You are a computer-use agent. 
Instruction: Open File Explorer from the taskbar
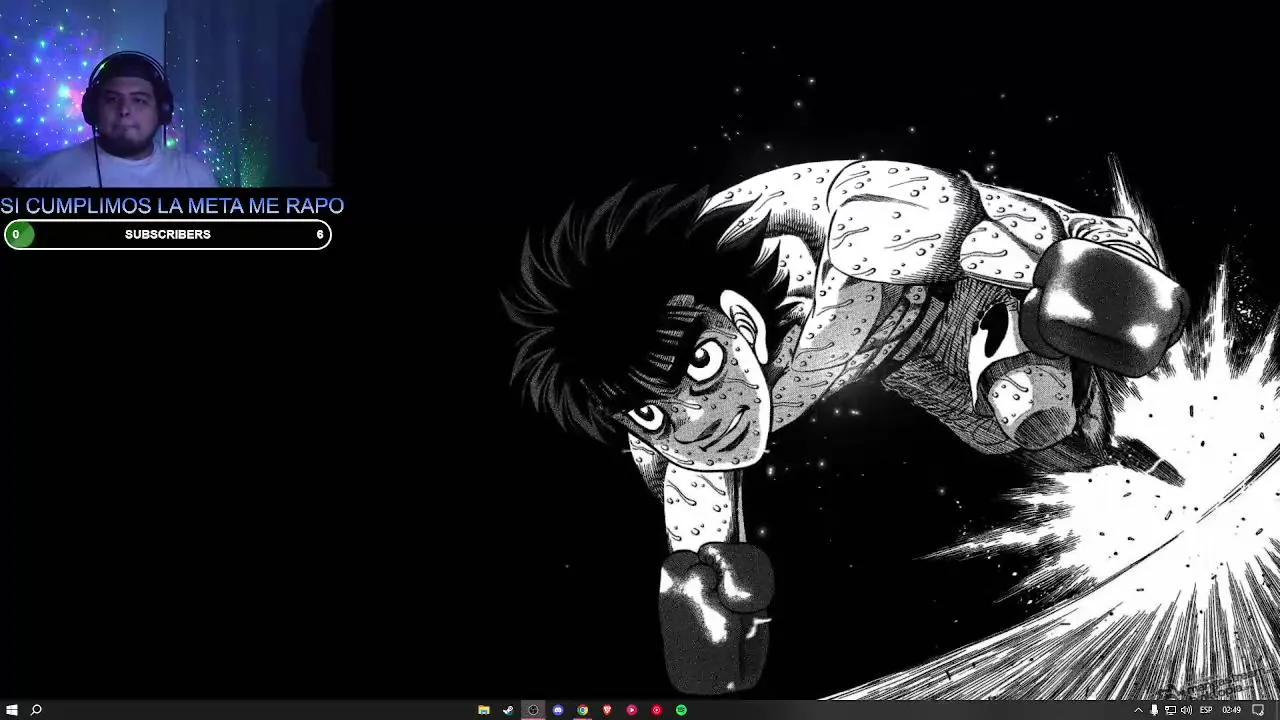click(483, 710)
